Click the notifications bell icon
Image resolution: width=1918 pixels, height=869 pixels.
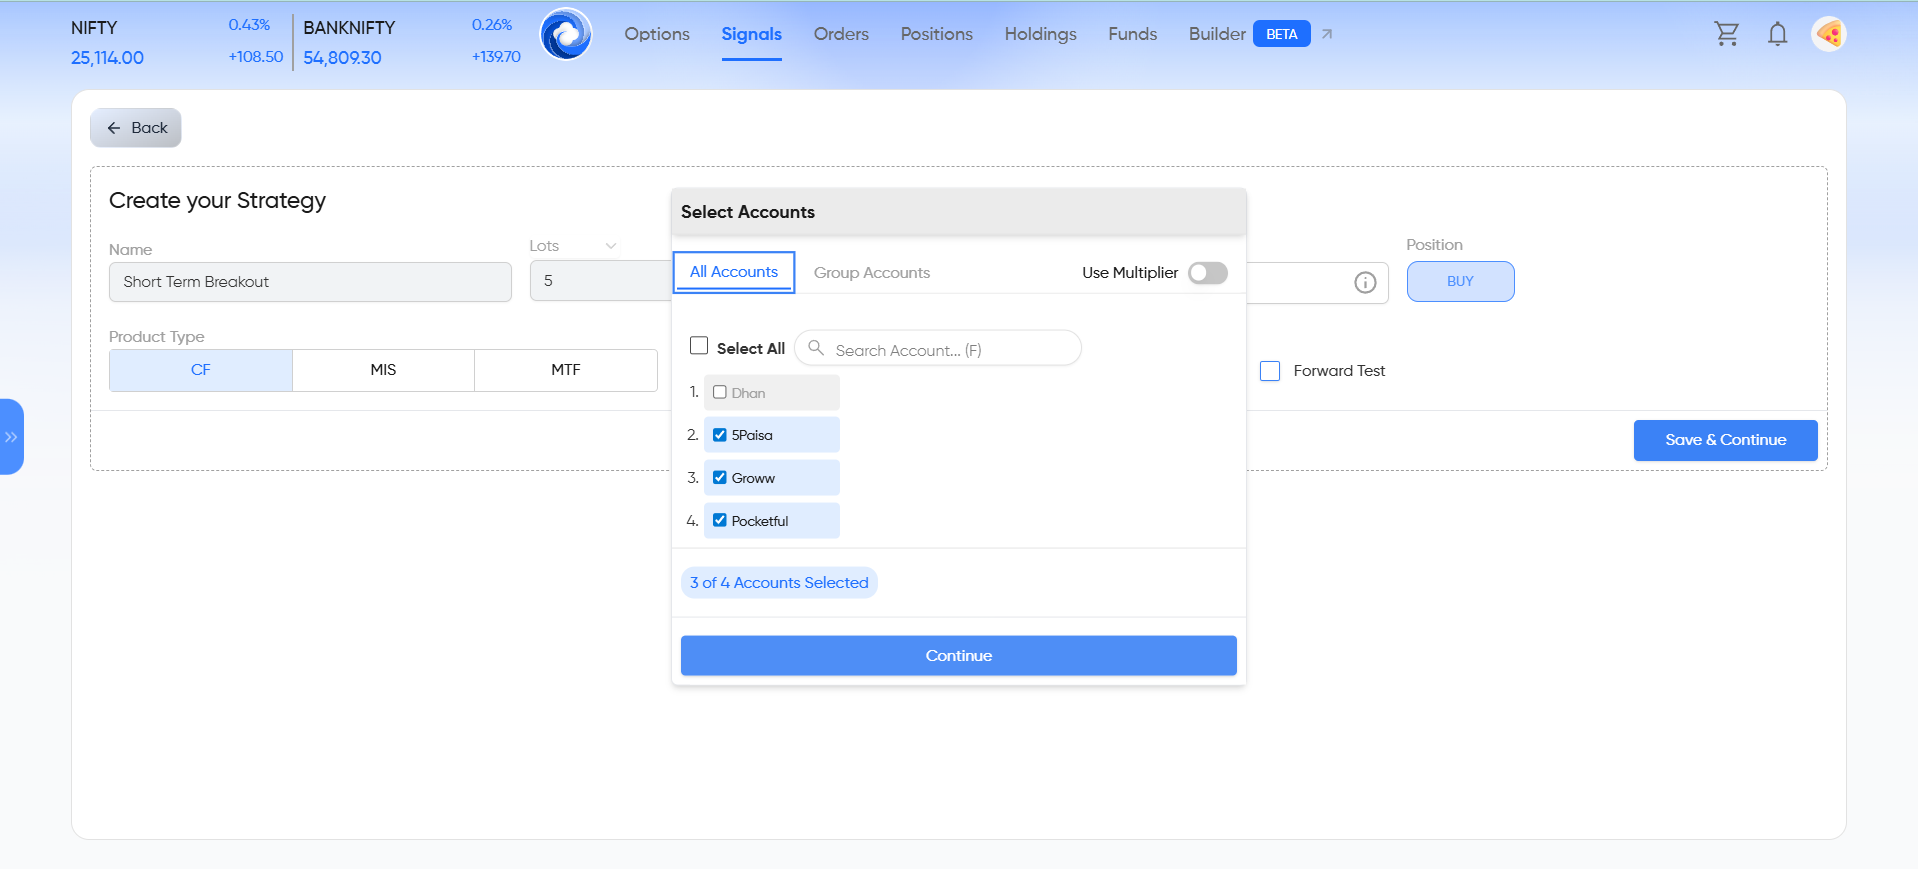(1777, 34)
